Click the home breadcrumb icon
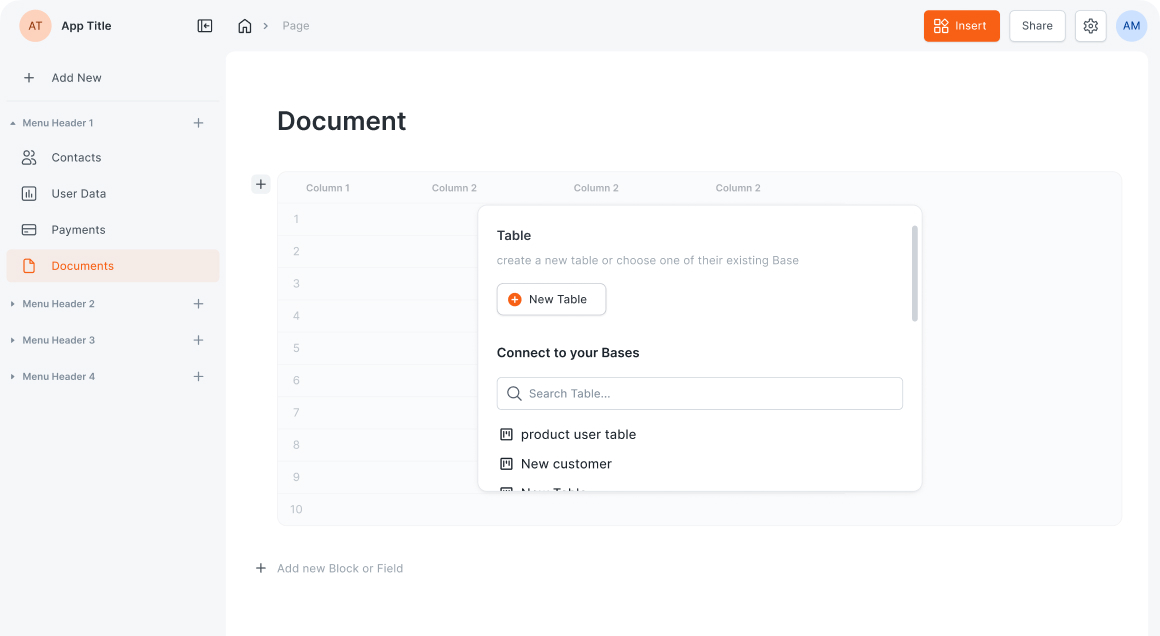This screenshot has width=1160, height=636. [x=245, y=25]
